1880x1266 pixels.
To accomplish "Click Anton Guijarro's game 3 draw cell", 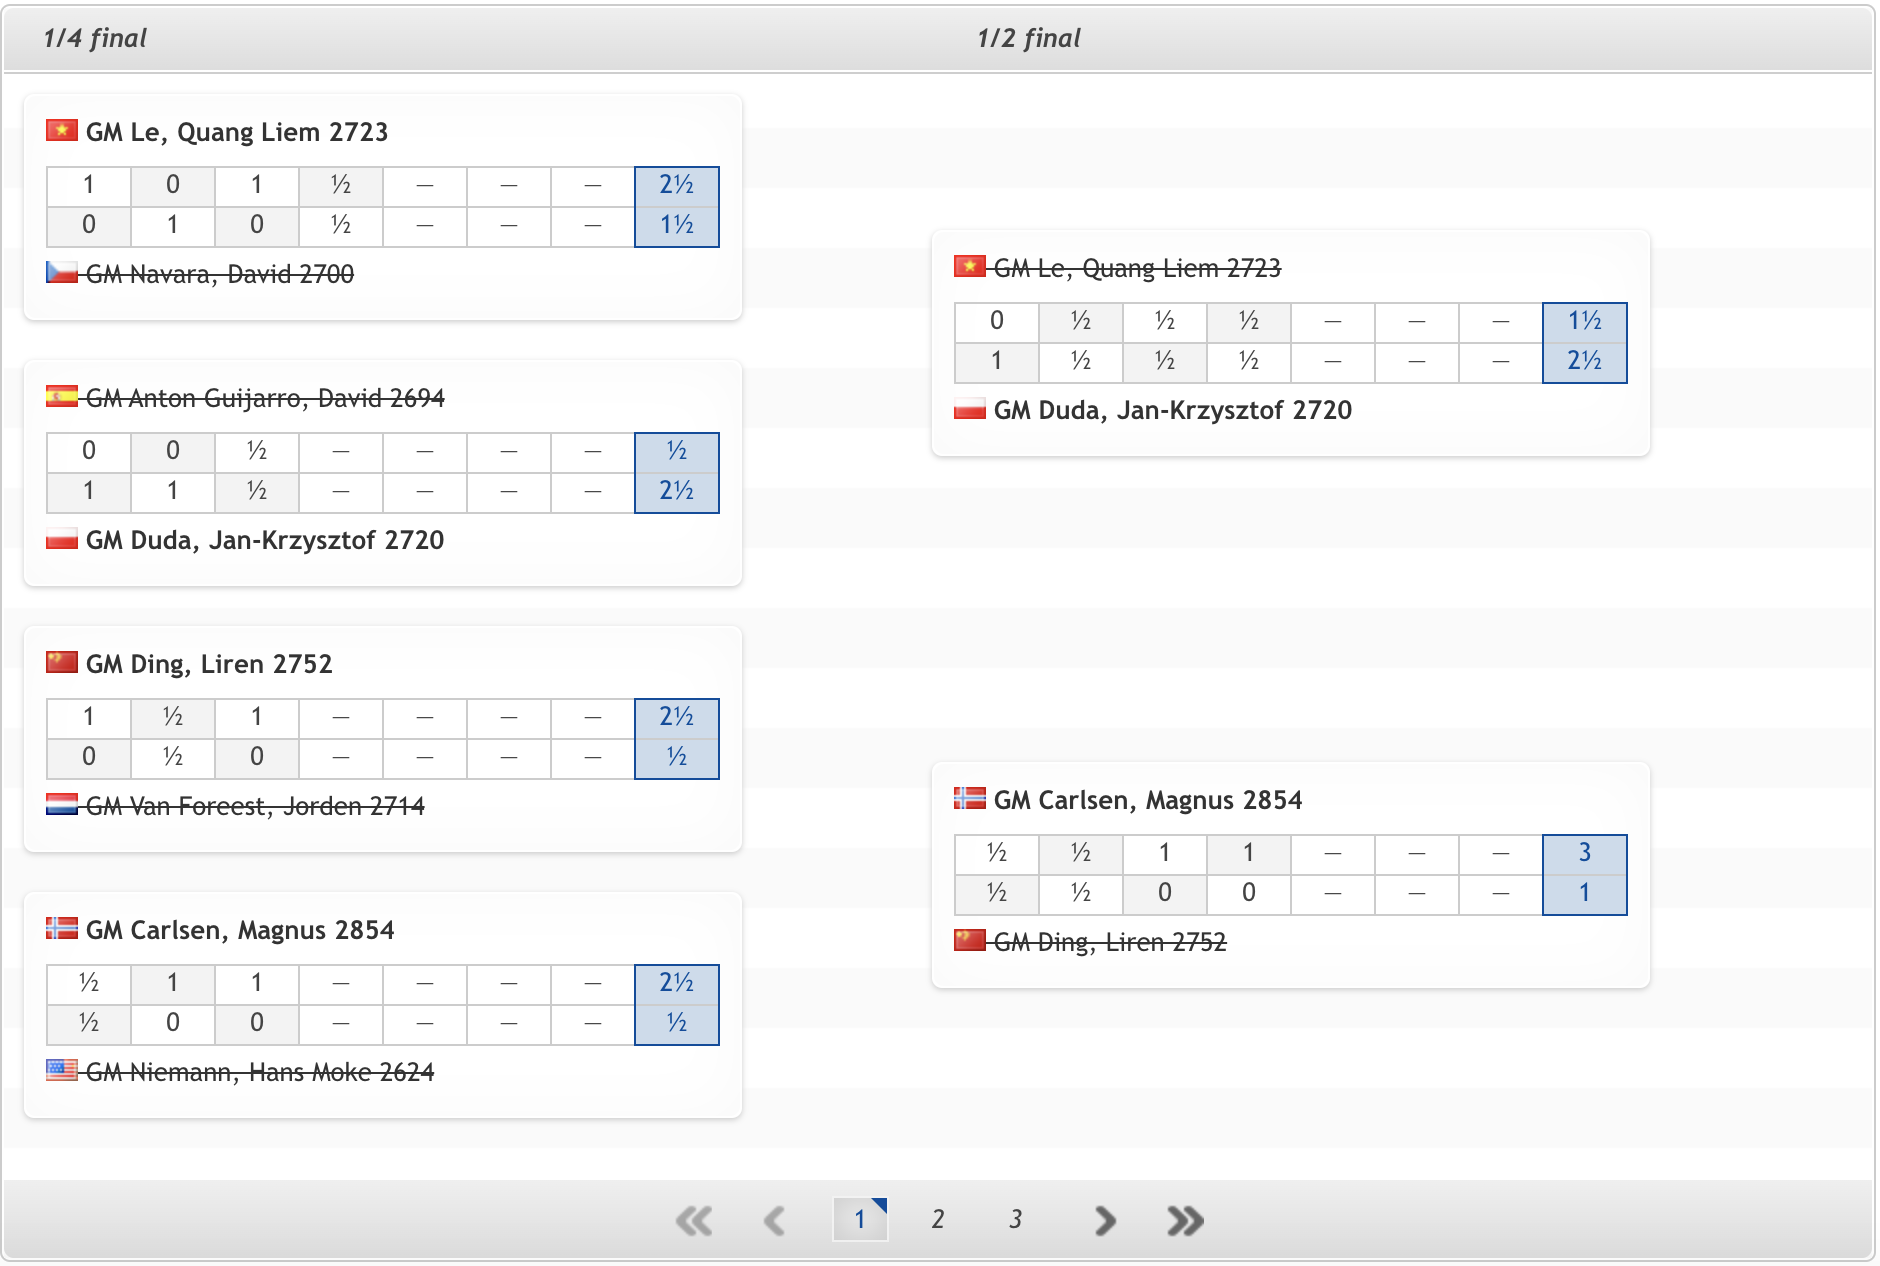I will pyautogui.click(x=257, y=452).
